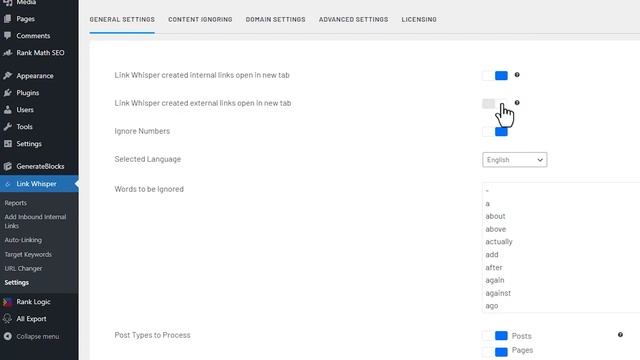Click the Link Whisper menu icon

tap(7, 184)
